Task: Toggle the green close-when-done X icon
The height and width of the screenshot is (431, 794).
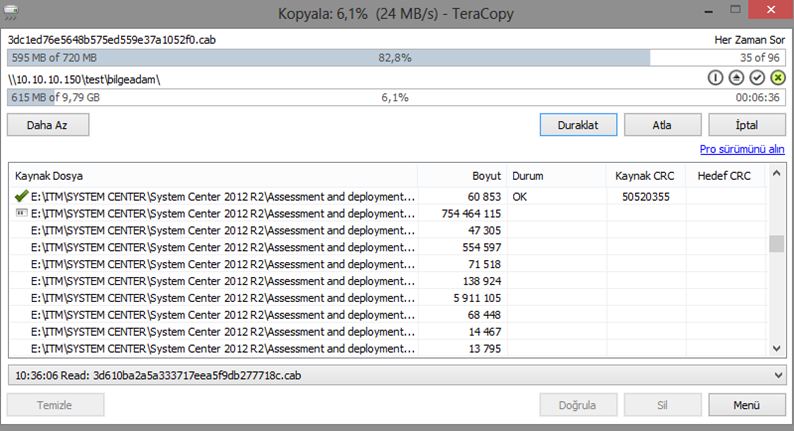Action: (x=778, y=77)
